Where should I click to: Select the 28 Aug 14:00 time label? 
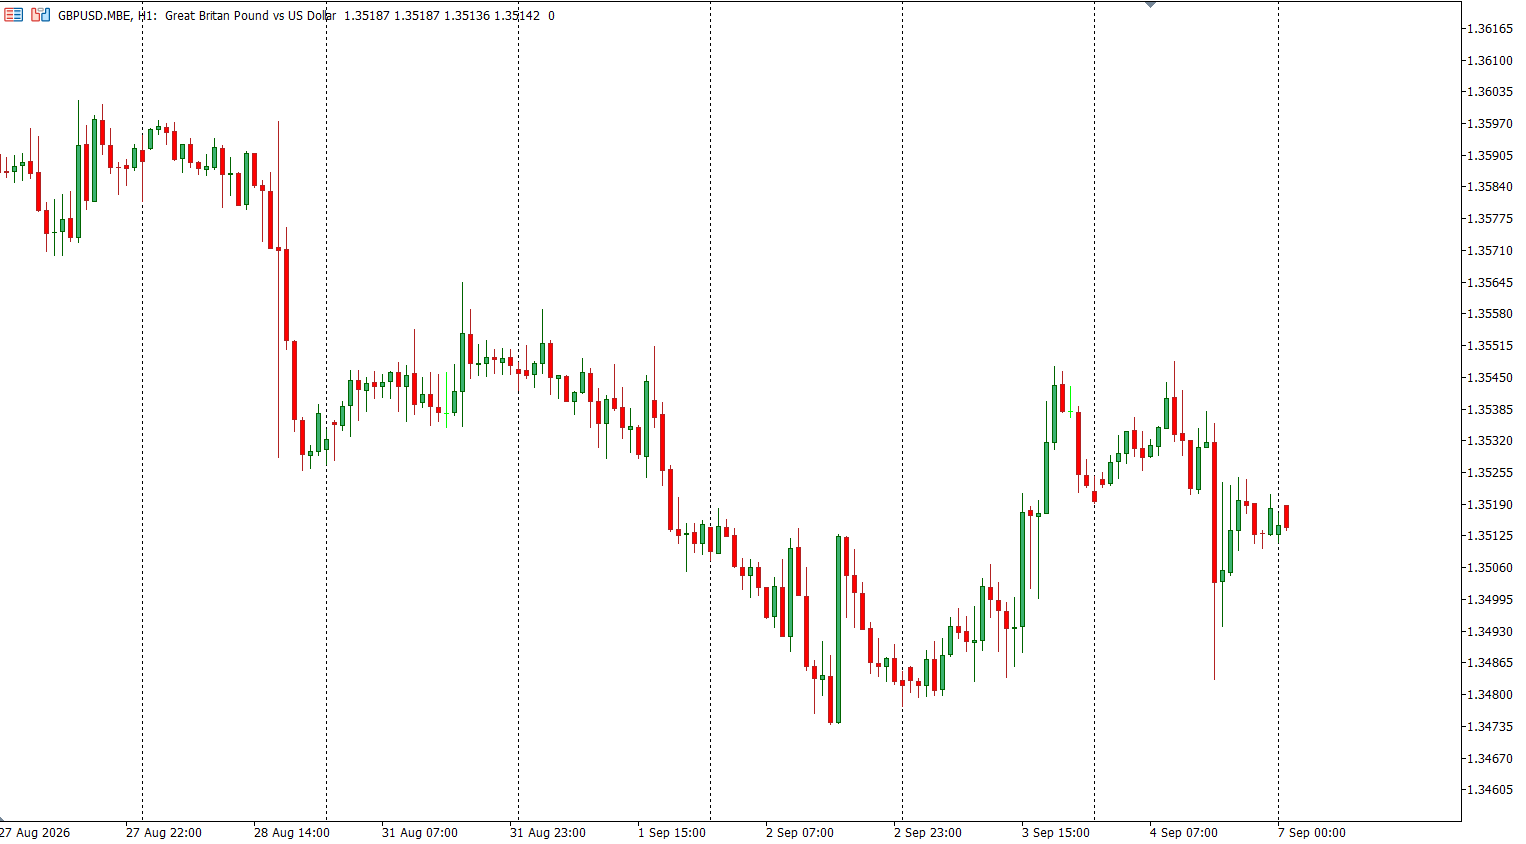[x=291, y=833]
